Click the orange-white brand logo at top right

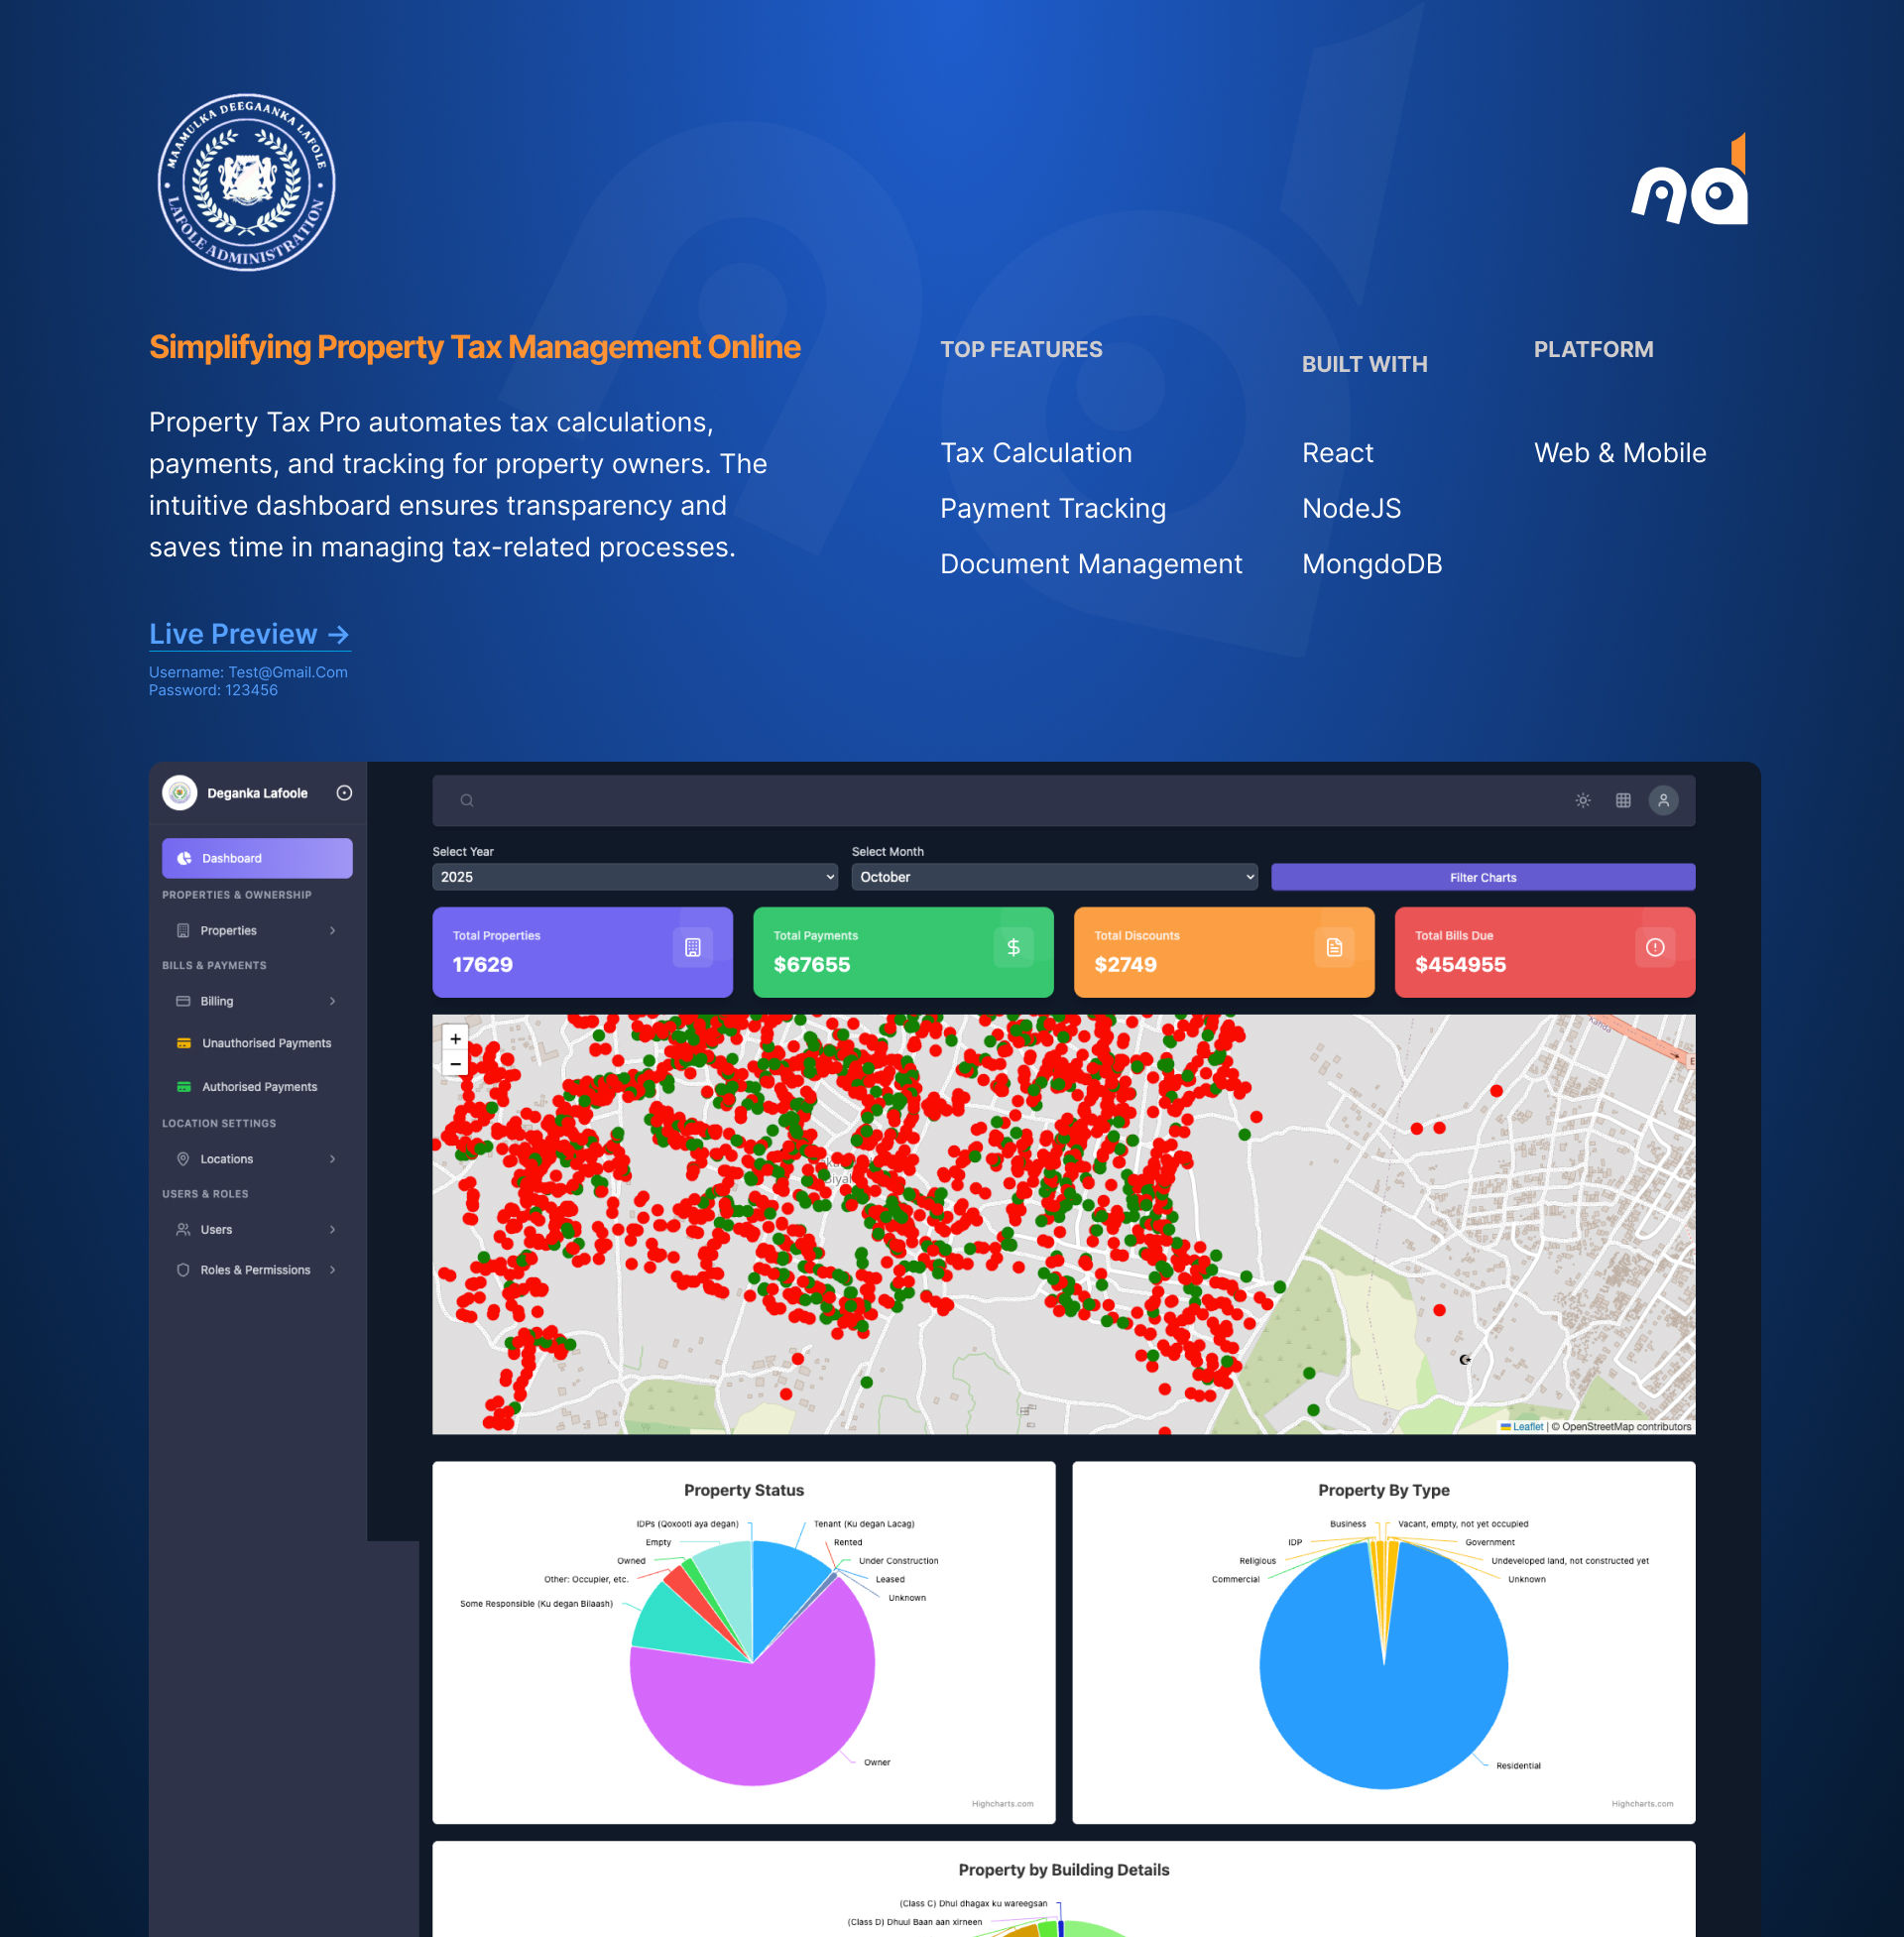pos(1689,180)
